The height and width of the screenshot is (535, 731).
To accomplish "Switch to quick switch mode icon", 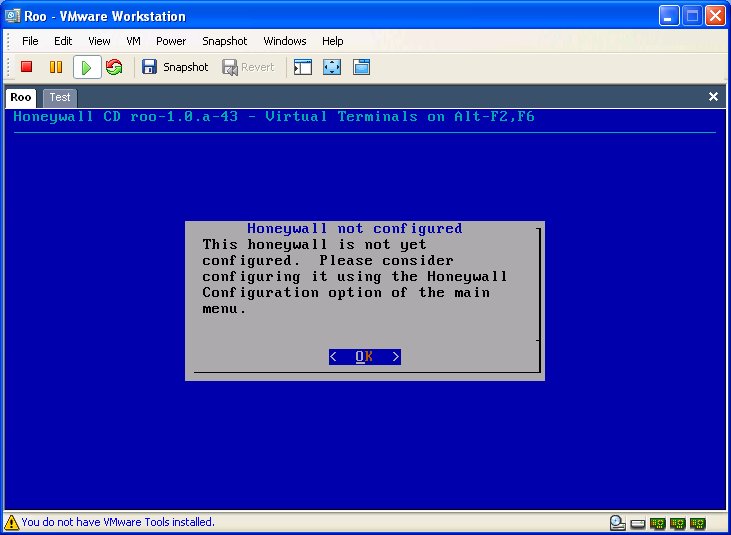I will coord(361,67).
